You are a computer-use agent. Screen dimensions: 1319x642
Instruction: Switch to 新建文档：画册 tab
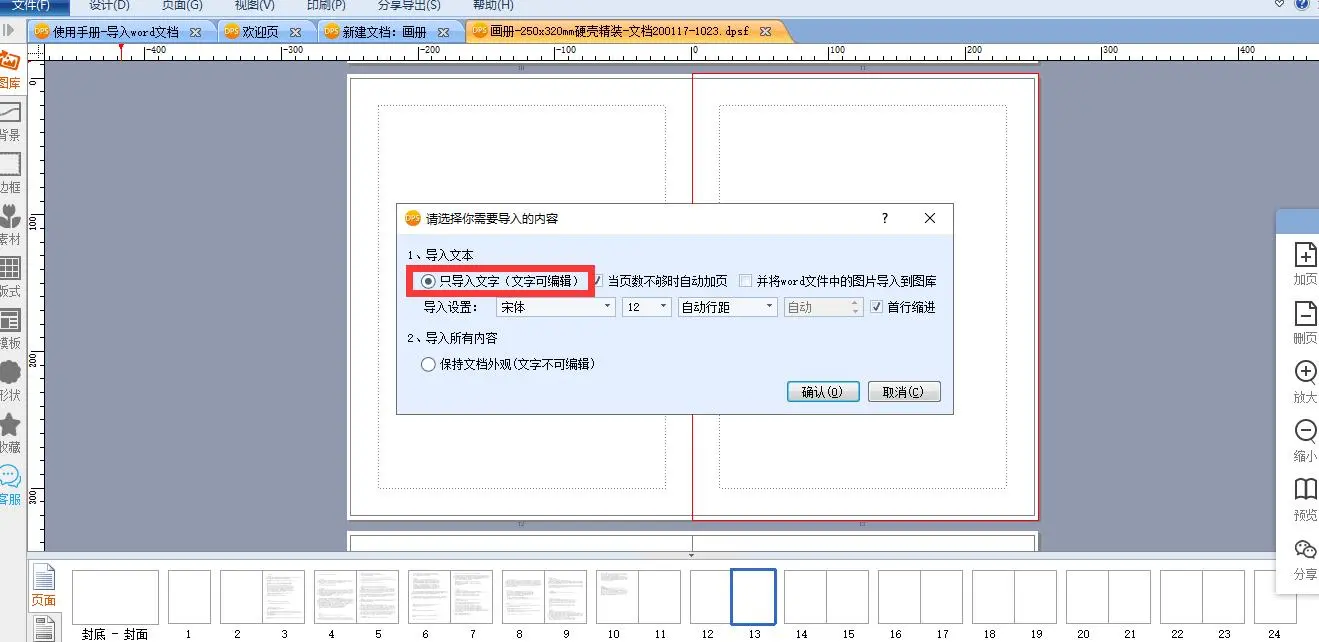coord(384,32)
